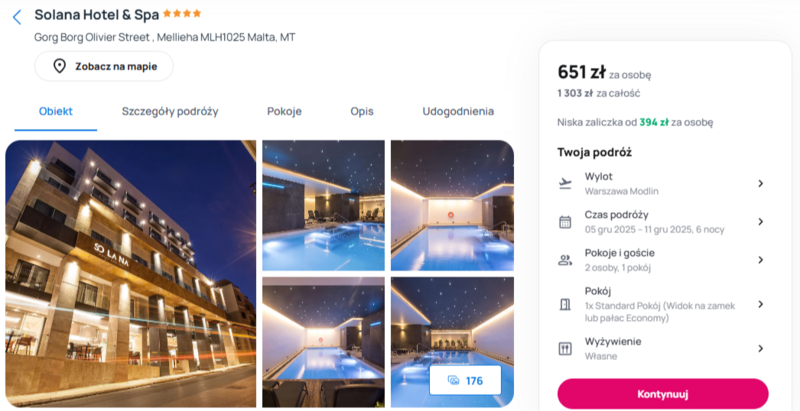Viewport: 800px width, 411px height.
Task: Click the cutlery icon for Wyżywienie
Action: pos(565,349)
